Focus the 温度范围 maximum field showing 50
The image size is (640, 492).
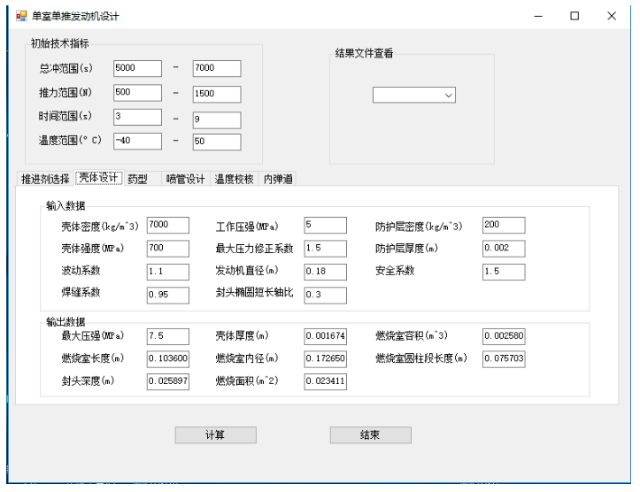pyautogui.click(x=216, y=142)
